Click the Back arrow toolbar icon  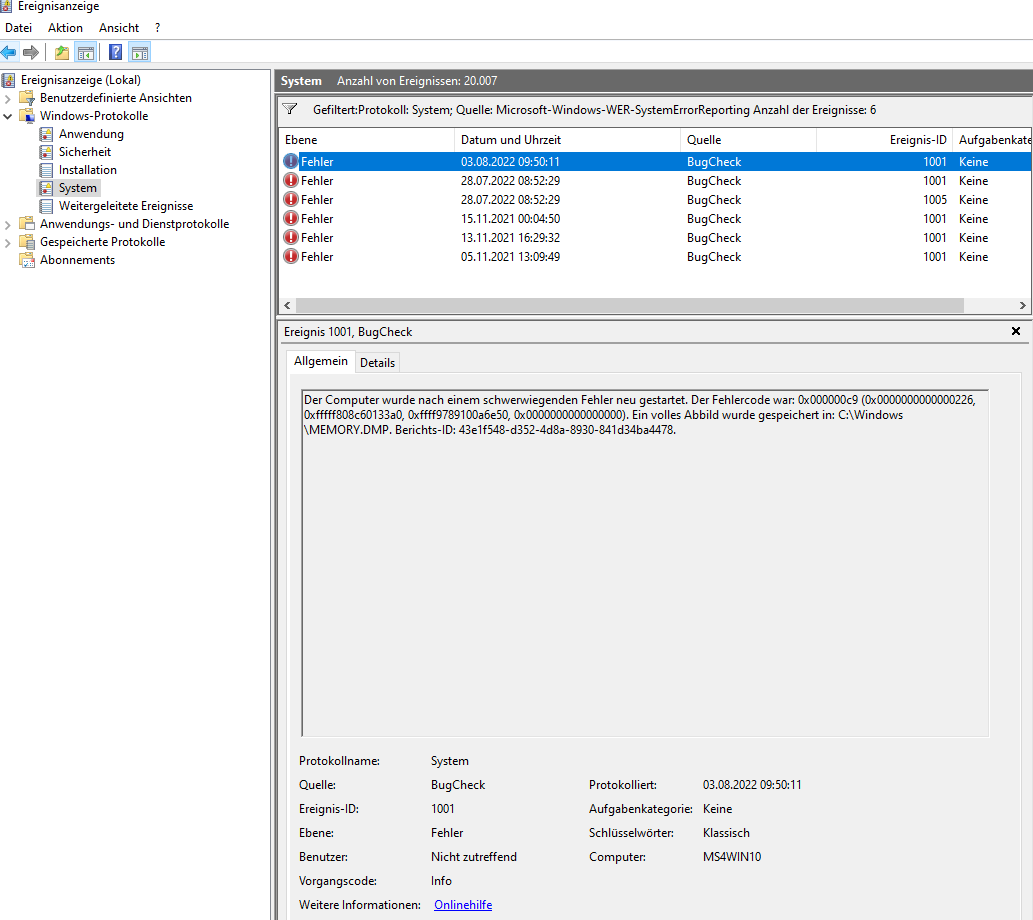(x=9, y=52)
